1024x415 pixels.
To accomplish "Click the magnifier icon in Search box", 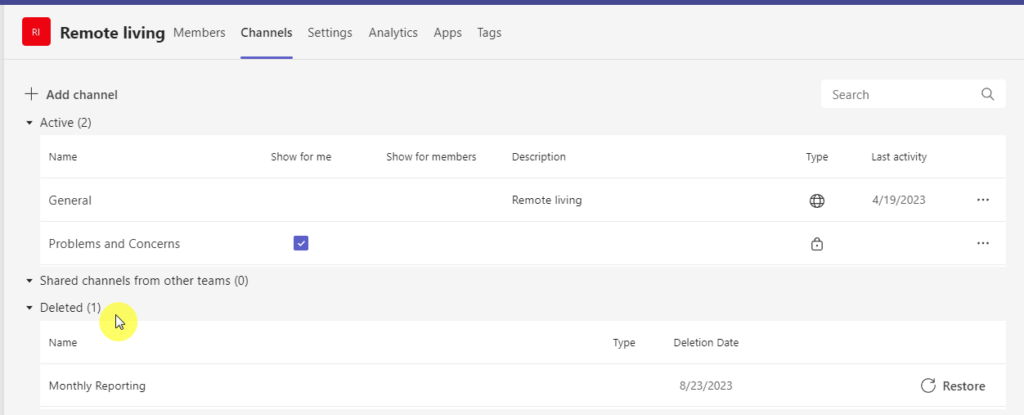I will click(x=987, y=94).
